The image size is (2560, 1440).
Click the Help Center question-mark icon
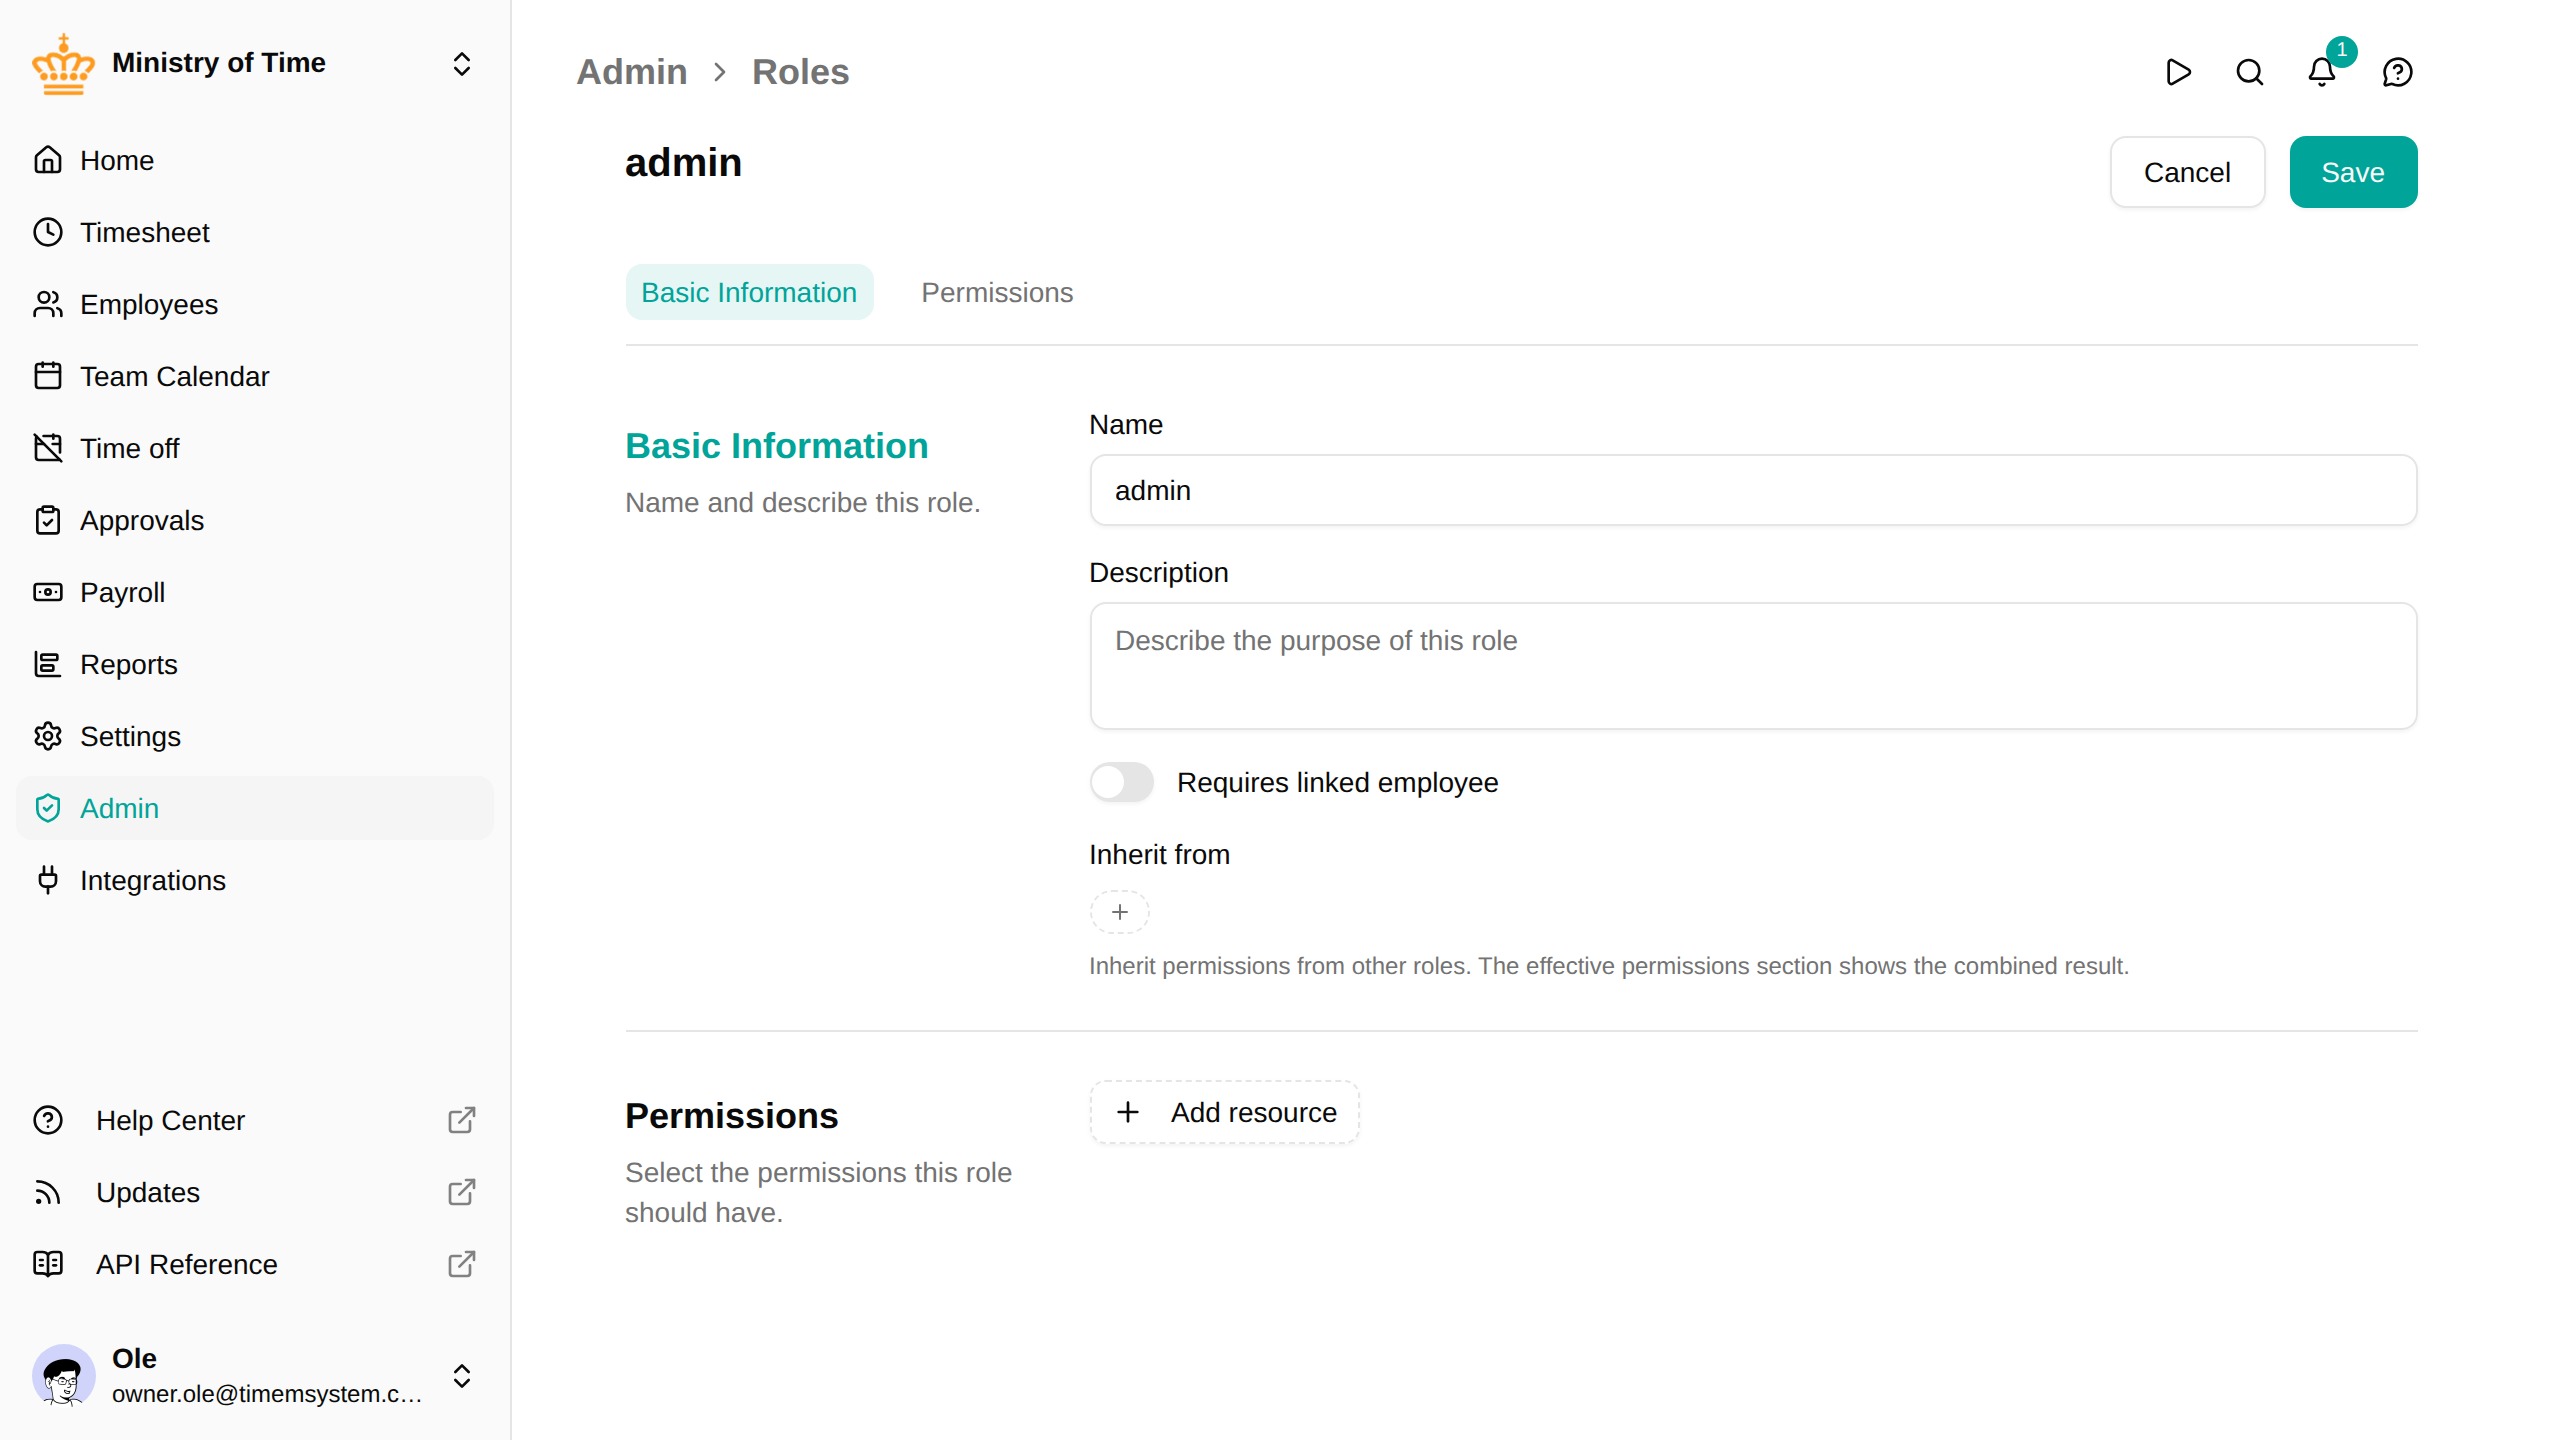point(48,1120)
